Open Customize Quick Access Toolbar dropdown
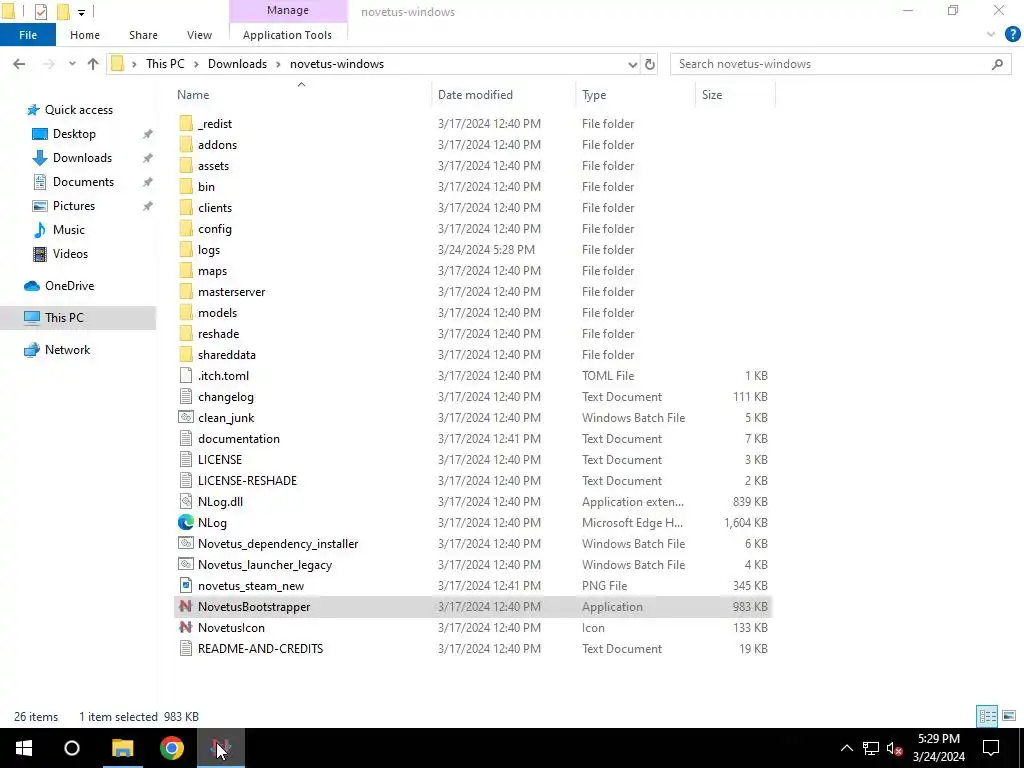Screen dimensions: 1024x768 tap(81, 12)
